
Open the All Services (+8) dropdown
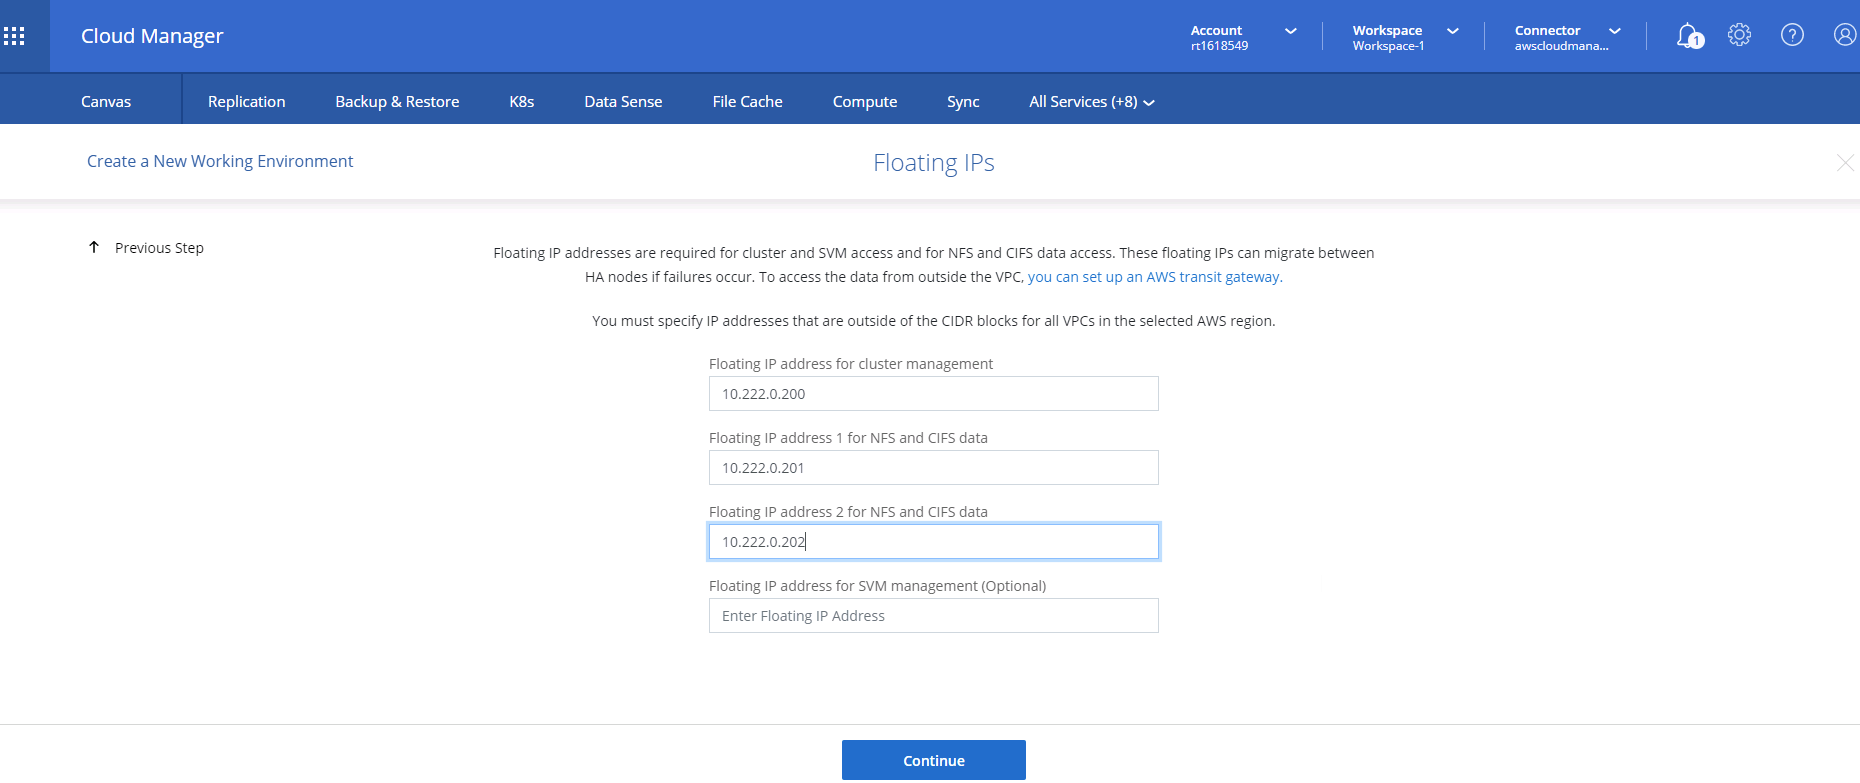click(1092, 102)
